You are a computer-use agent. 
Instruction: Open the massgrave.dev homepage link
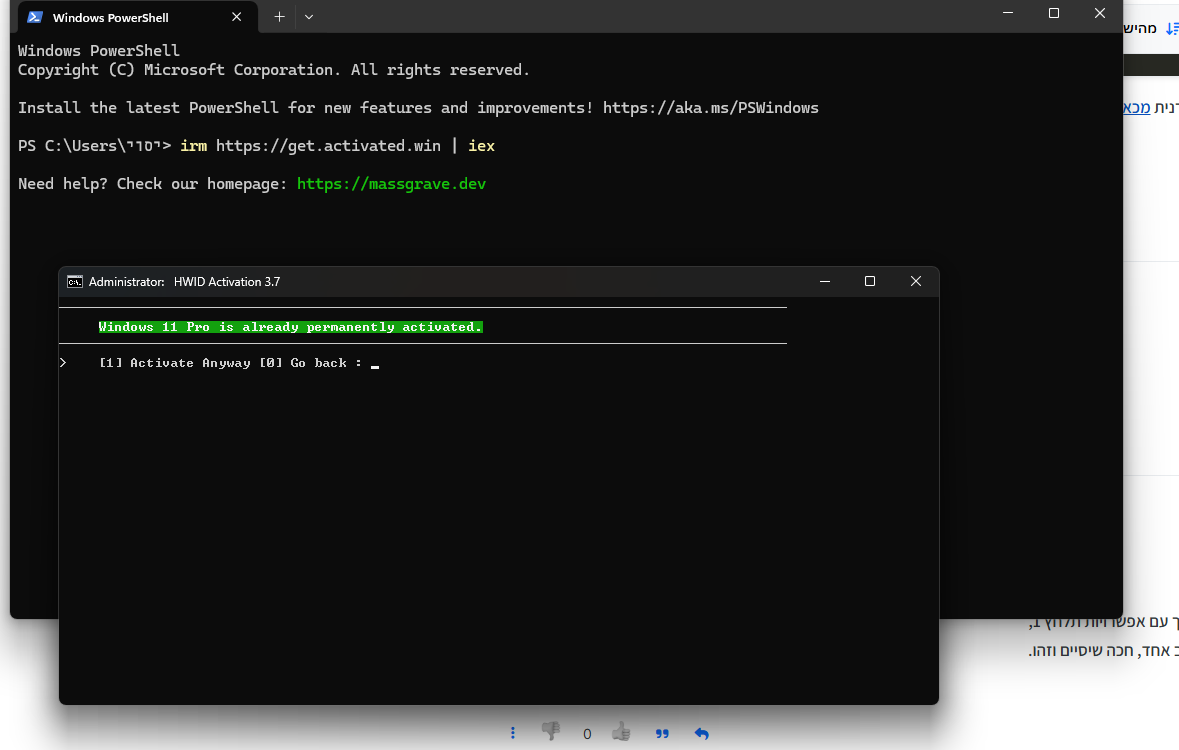tap(391, 184)
